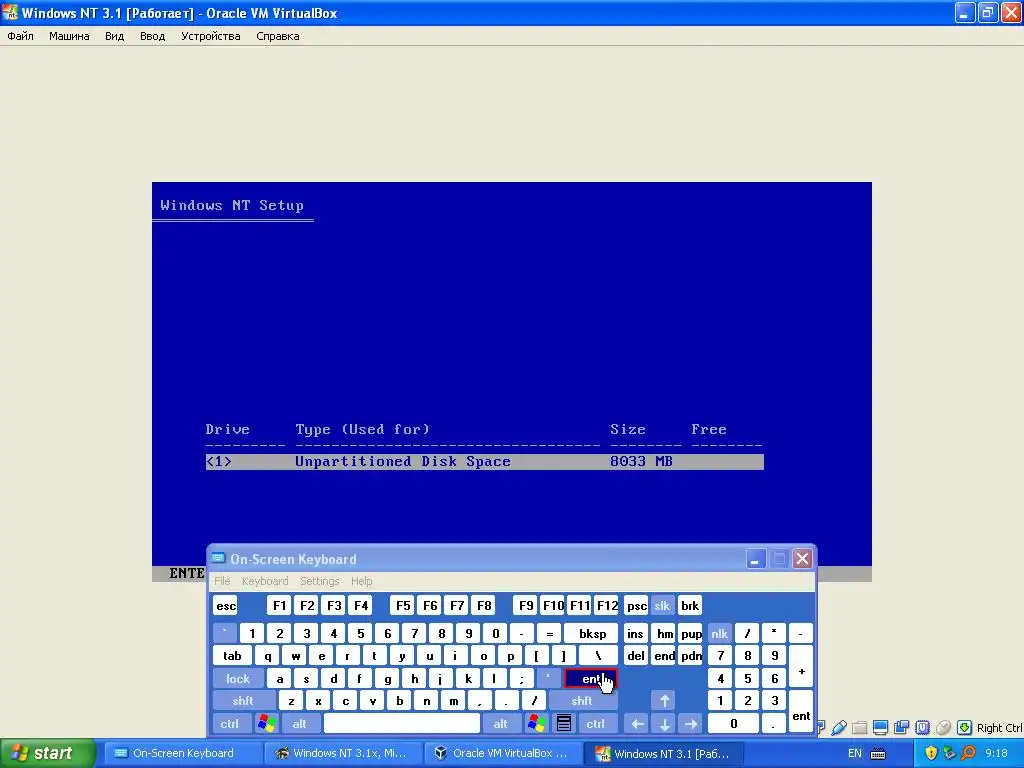
Task: Toggle the slk scroll lock key
Action: click(662, 605)
